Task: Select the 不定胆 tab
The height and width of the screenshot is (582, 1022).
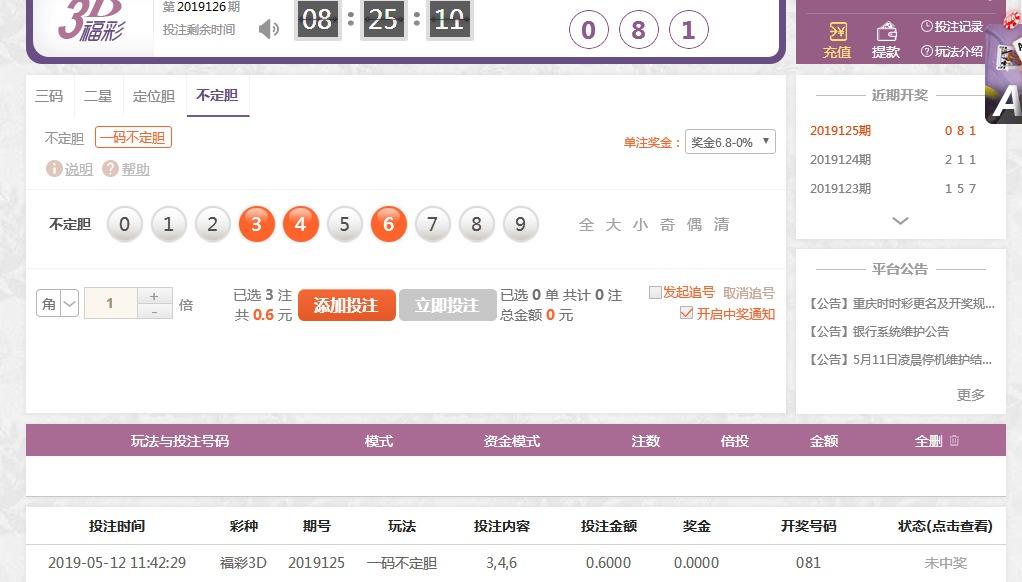Action: tap(217, 95)
